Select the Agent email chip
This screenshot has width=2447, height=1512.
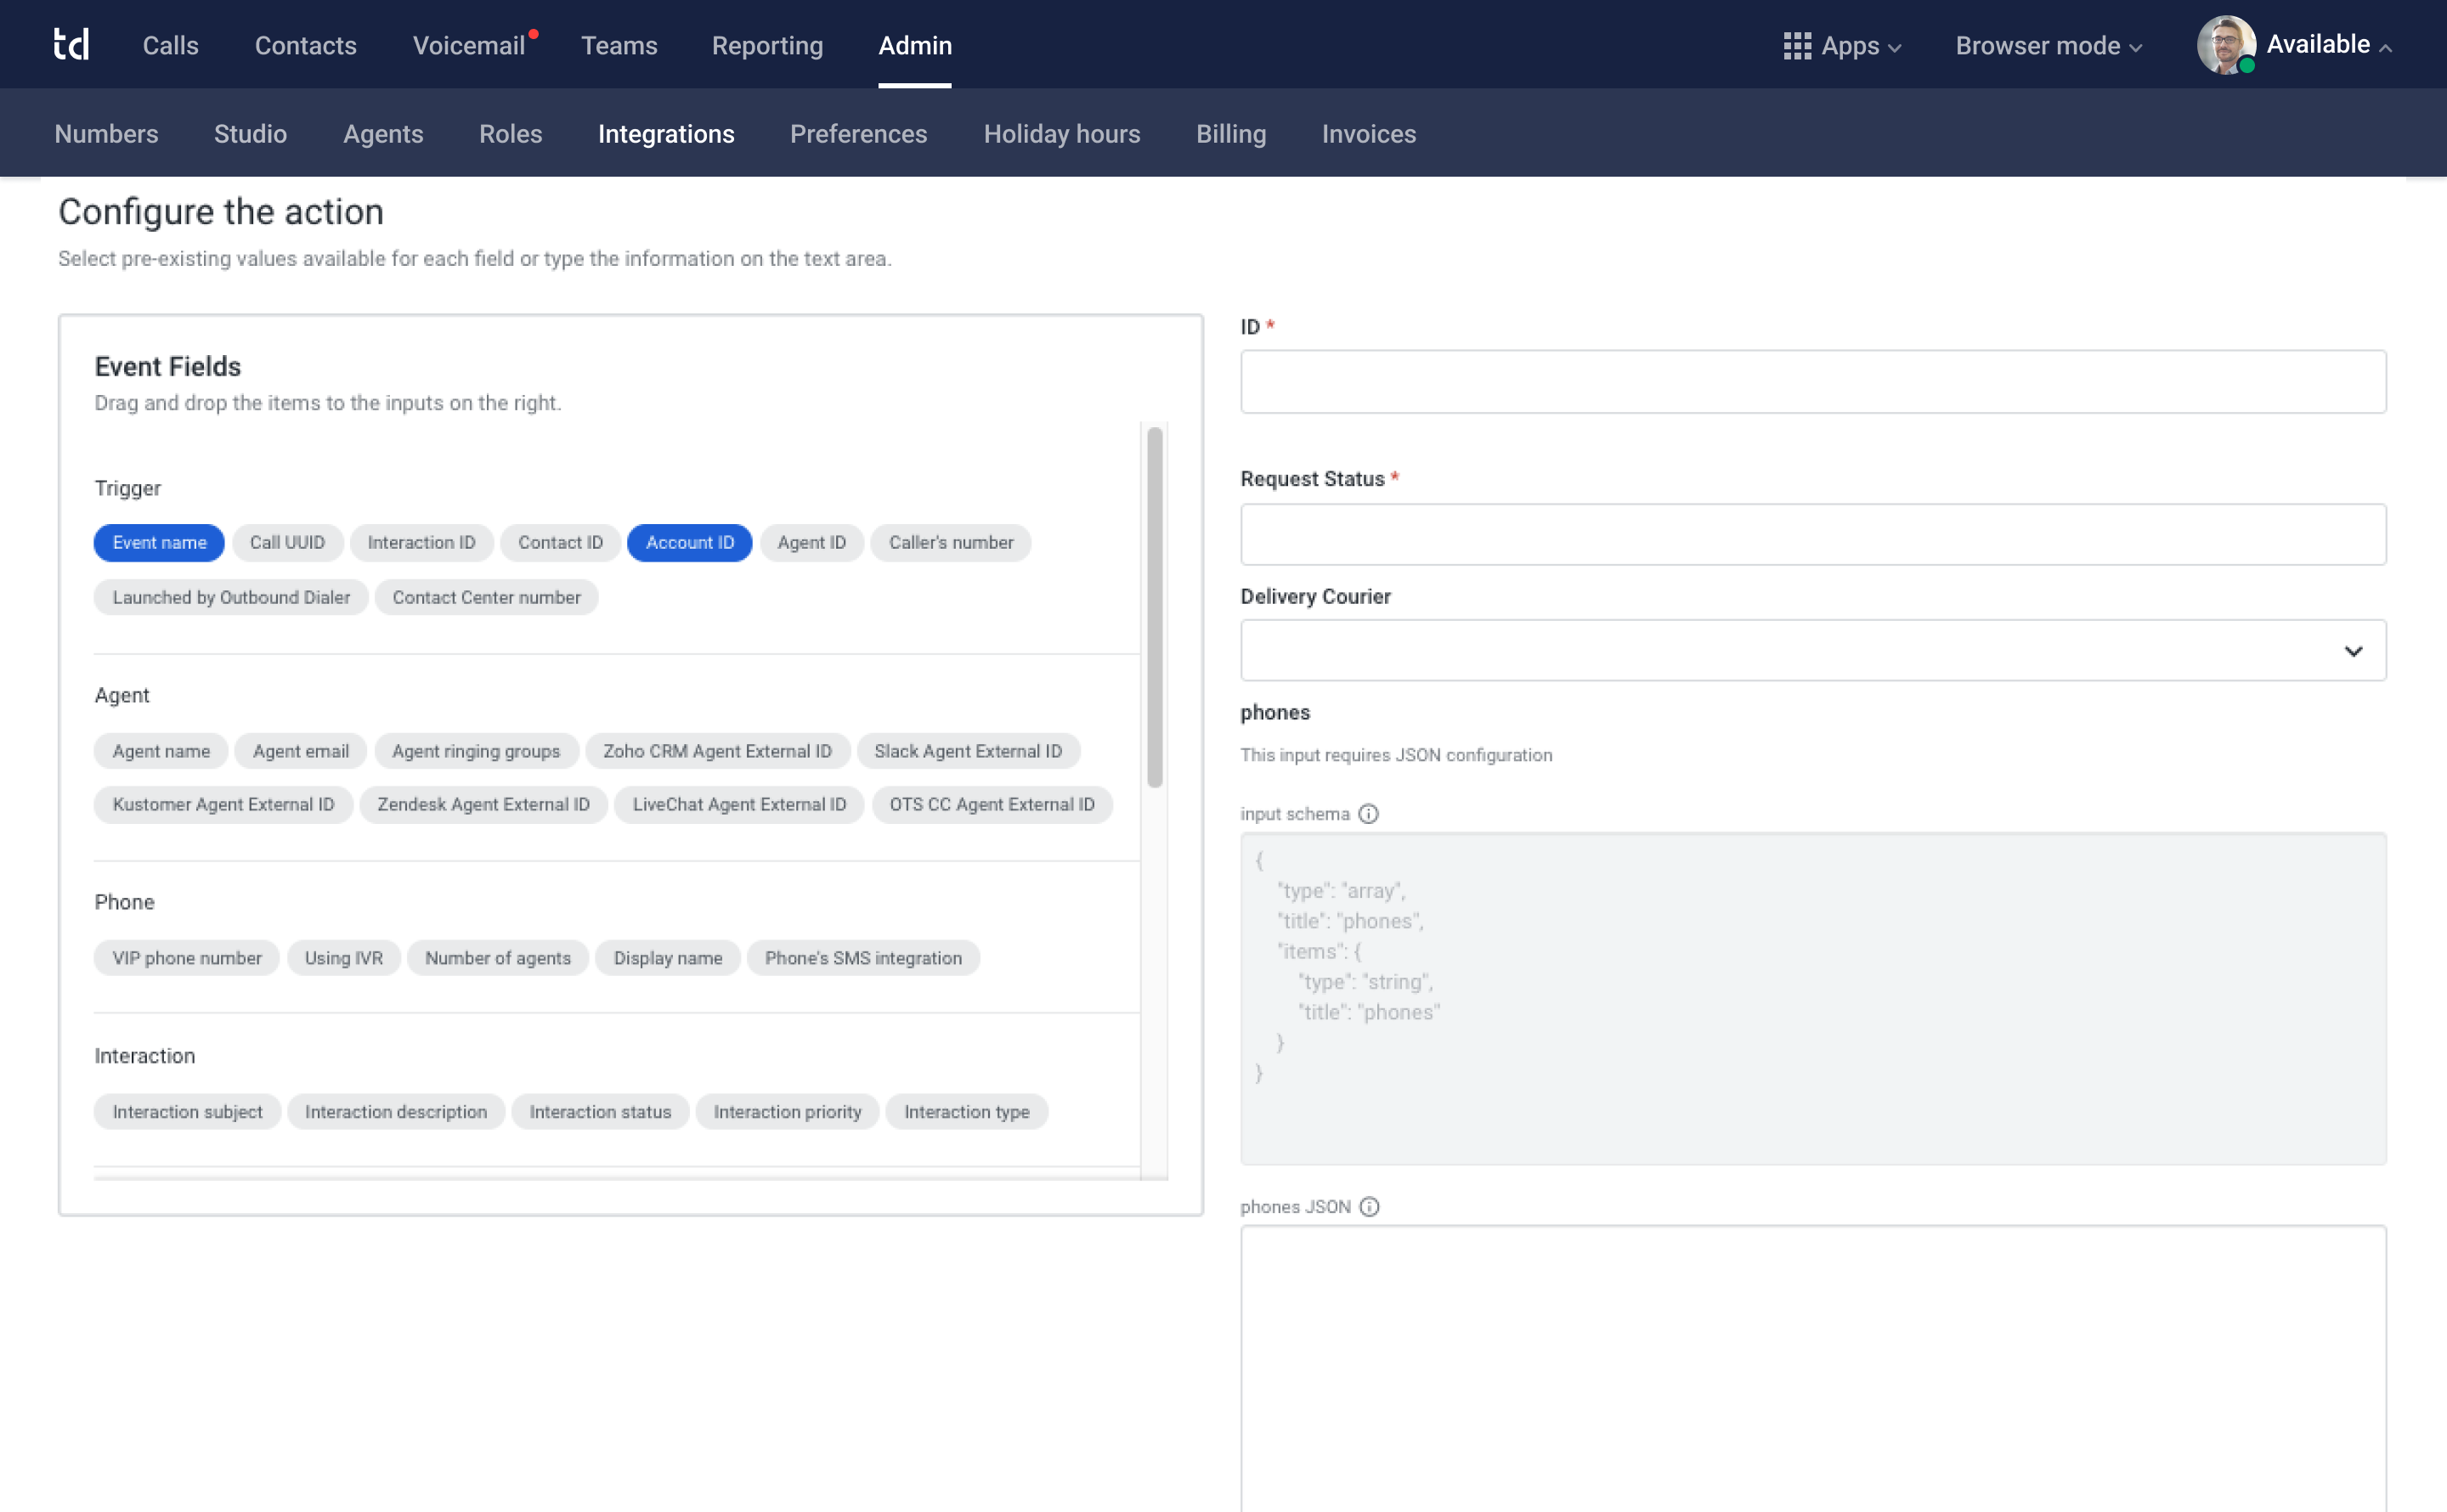point(301,752)
